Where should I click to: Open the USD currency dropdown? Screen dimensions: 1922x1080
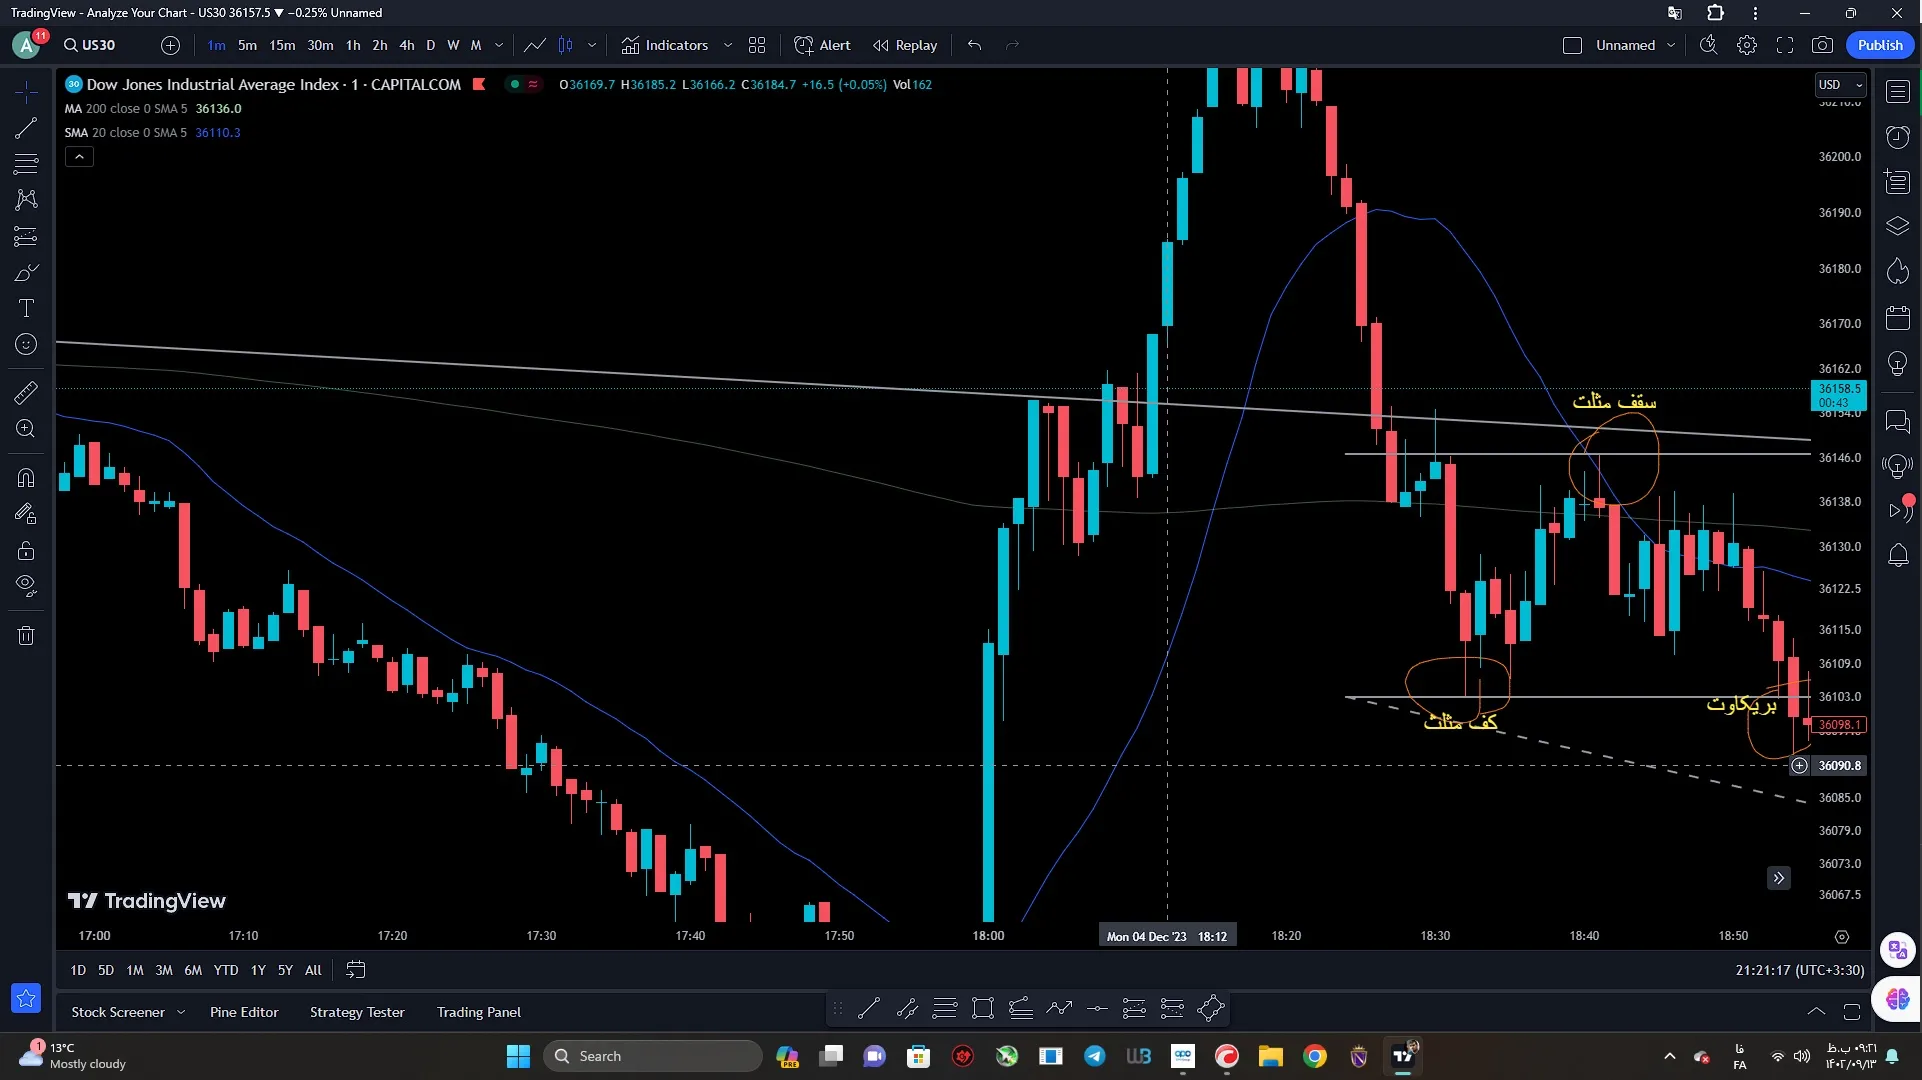[x=1840, y=85]
